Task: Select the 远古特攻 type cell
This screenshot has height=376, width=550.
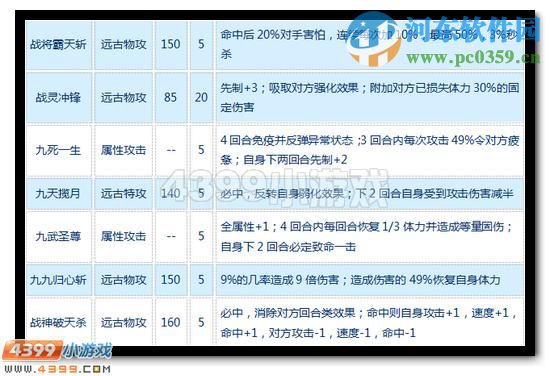Action: point(123,194)
